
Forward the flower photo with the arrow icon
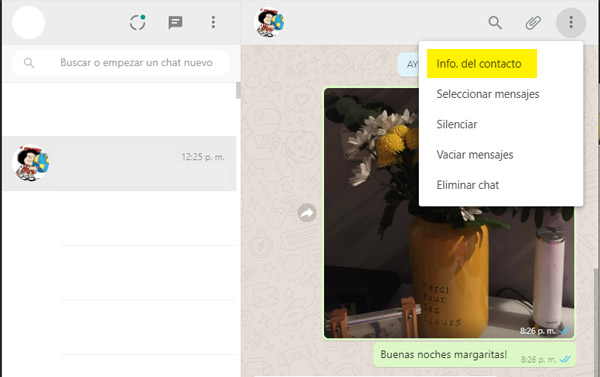tap(307, 213)
